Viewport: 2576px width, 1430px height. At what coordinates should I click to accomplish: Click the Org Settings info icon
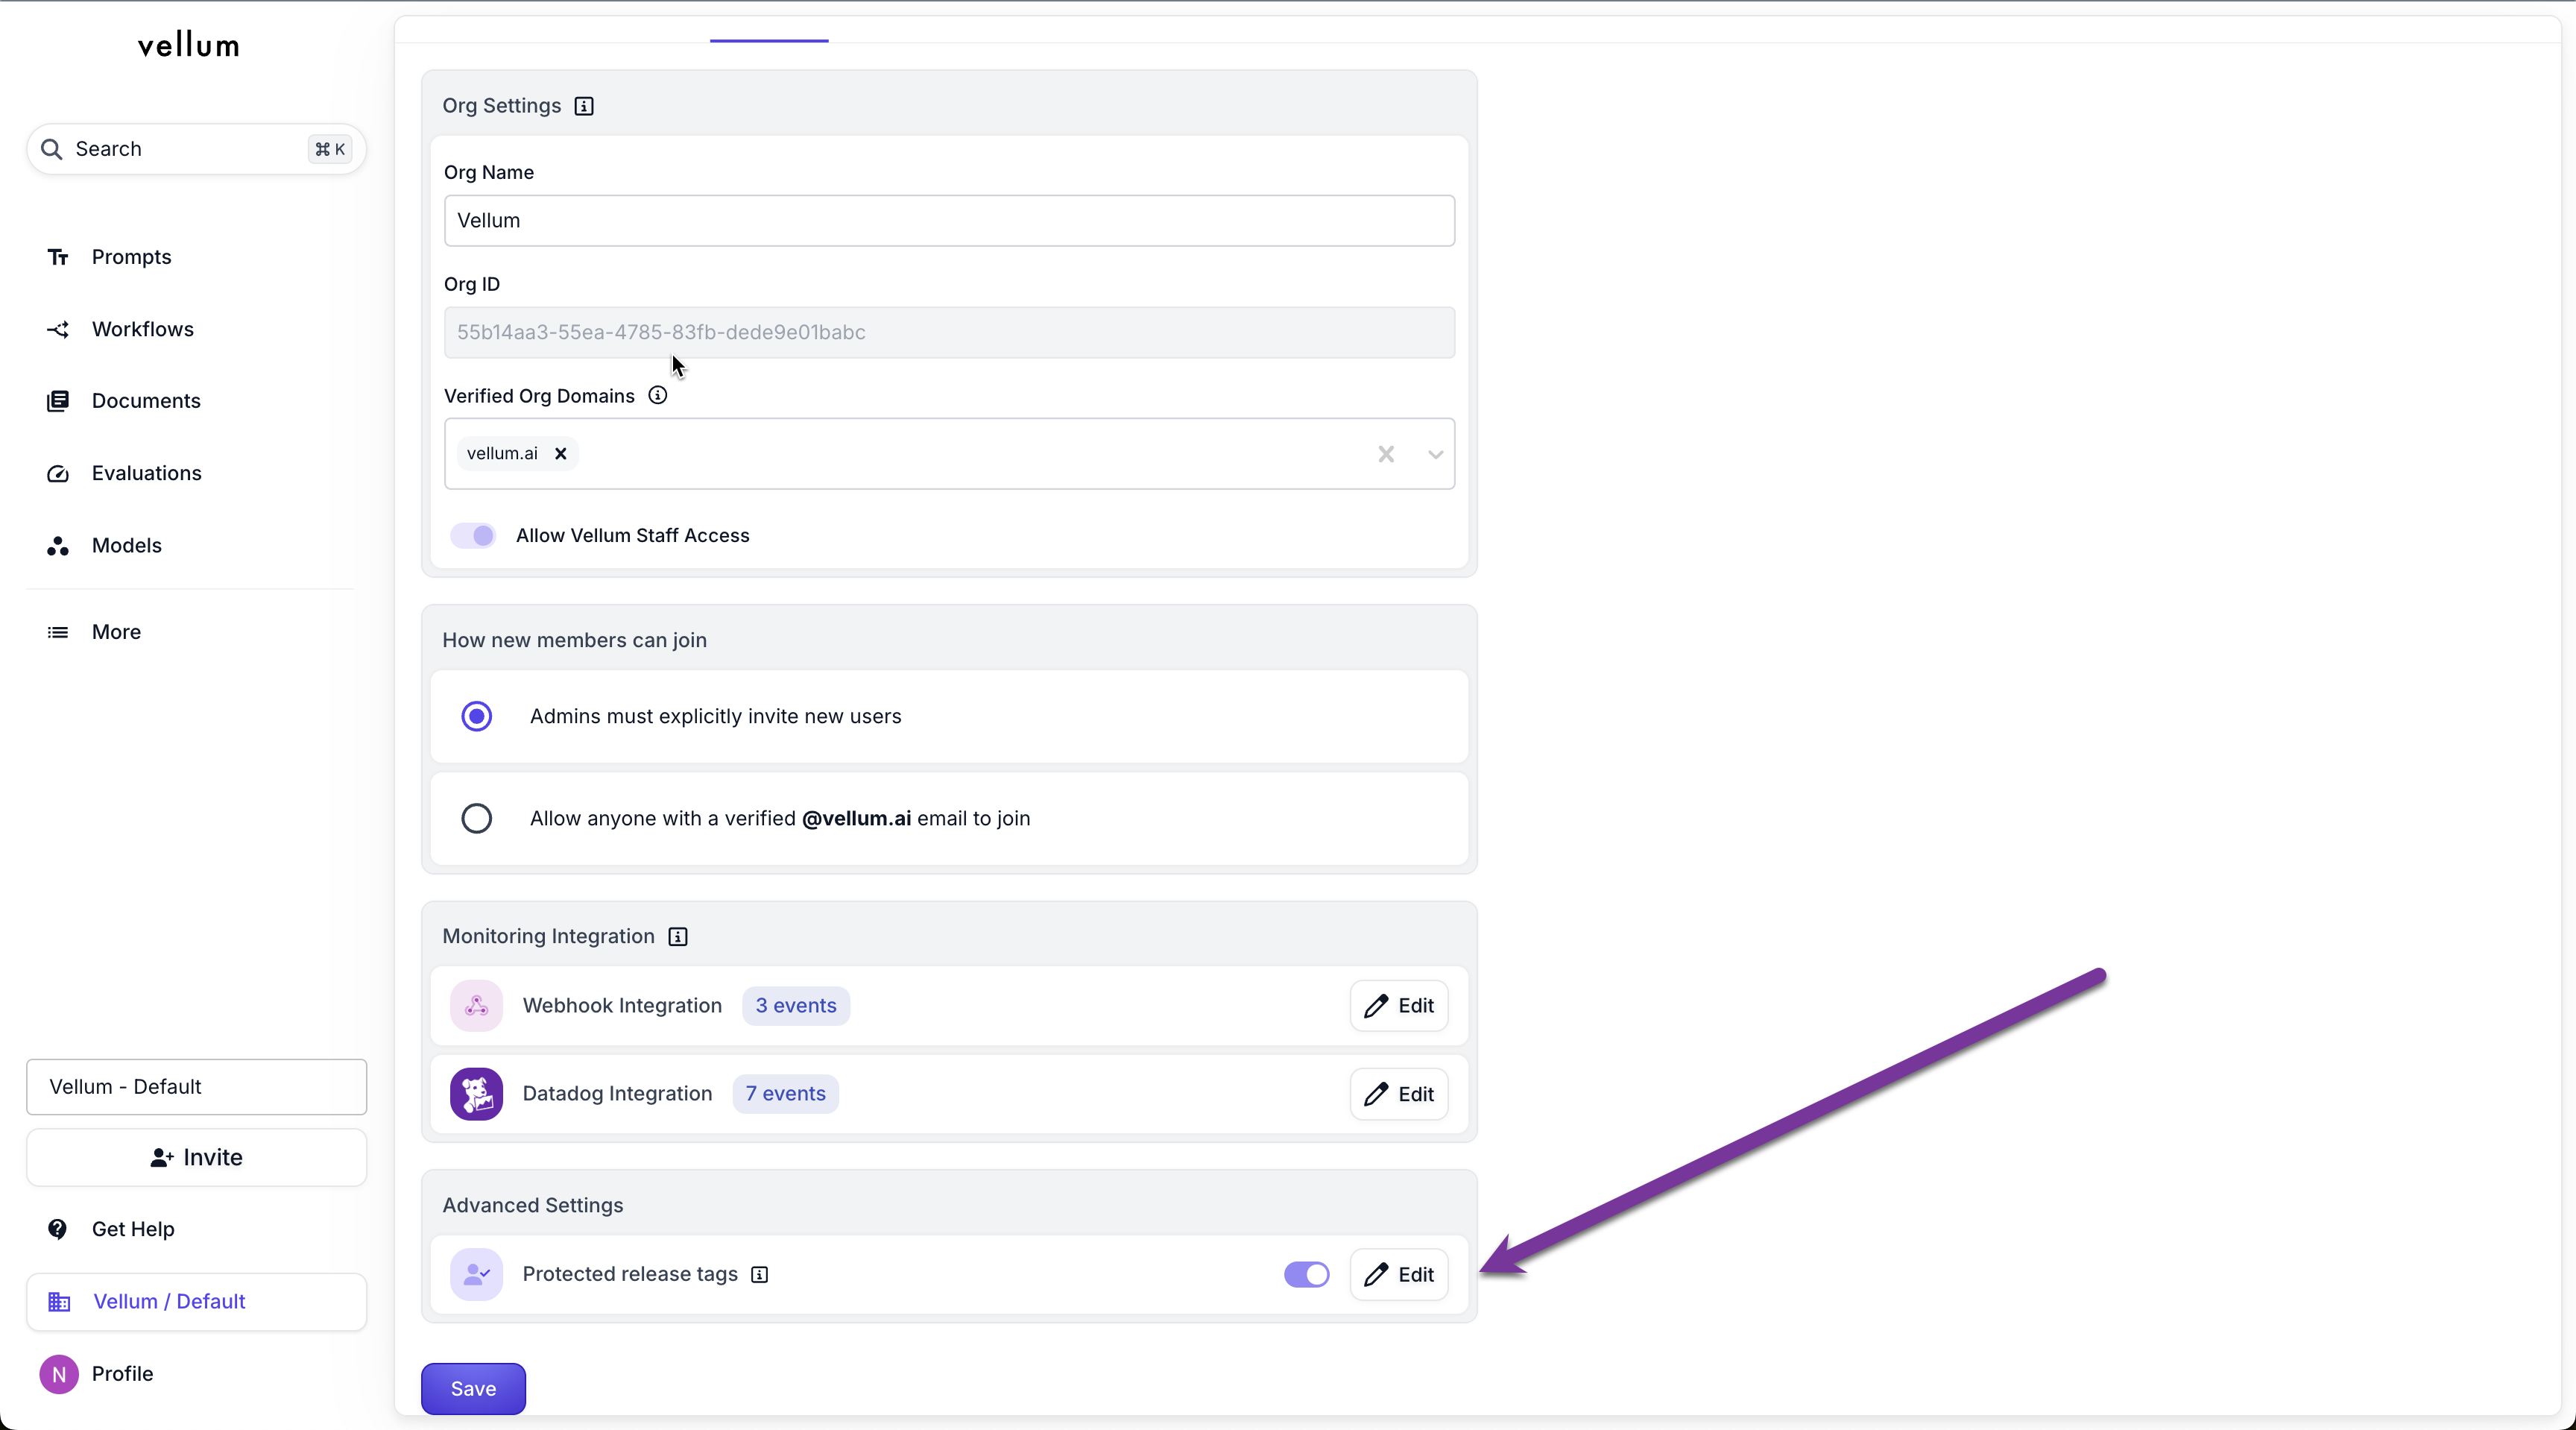point(584,106)
